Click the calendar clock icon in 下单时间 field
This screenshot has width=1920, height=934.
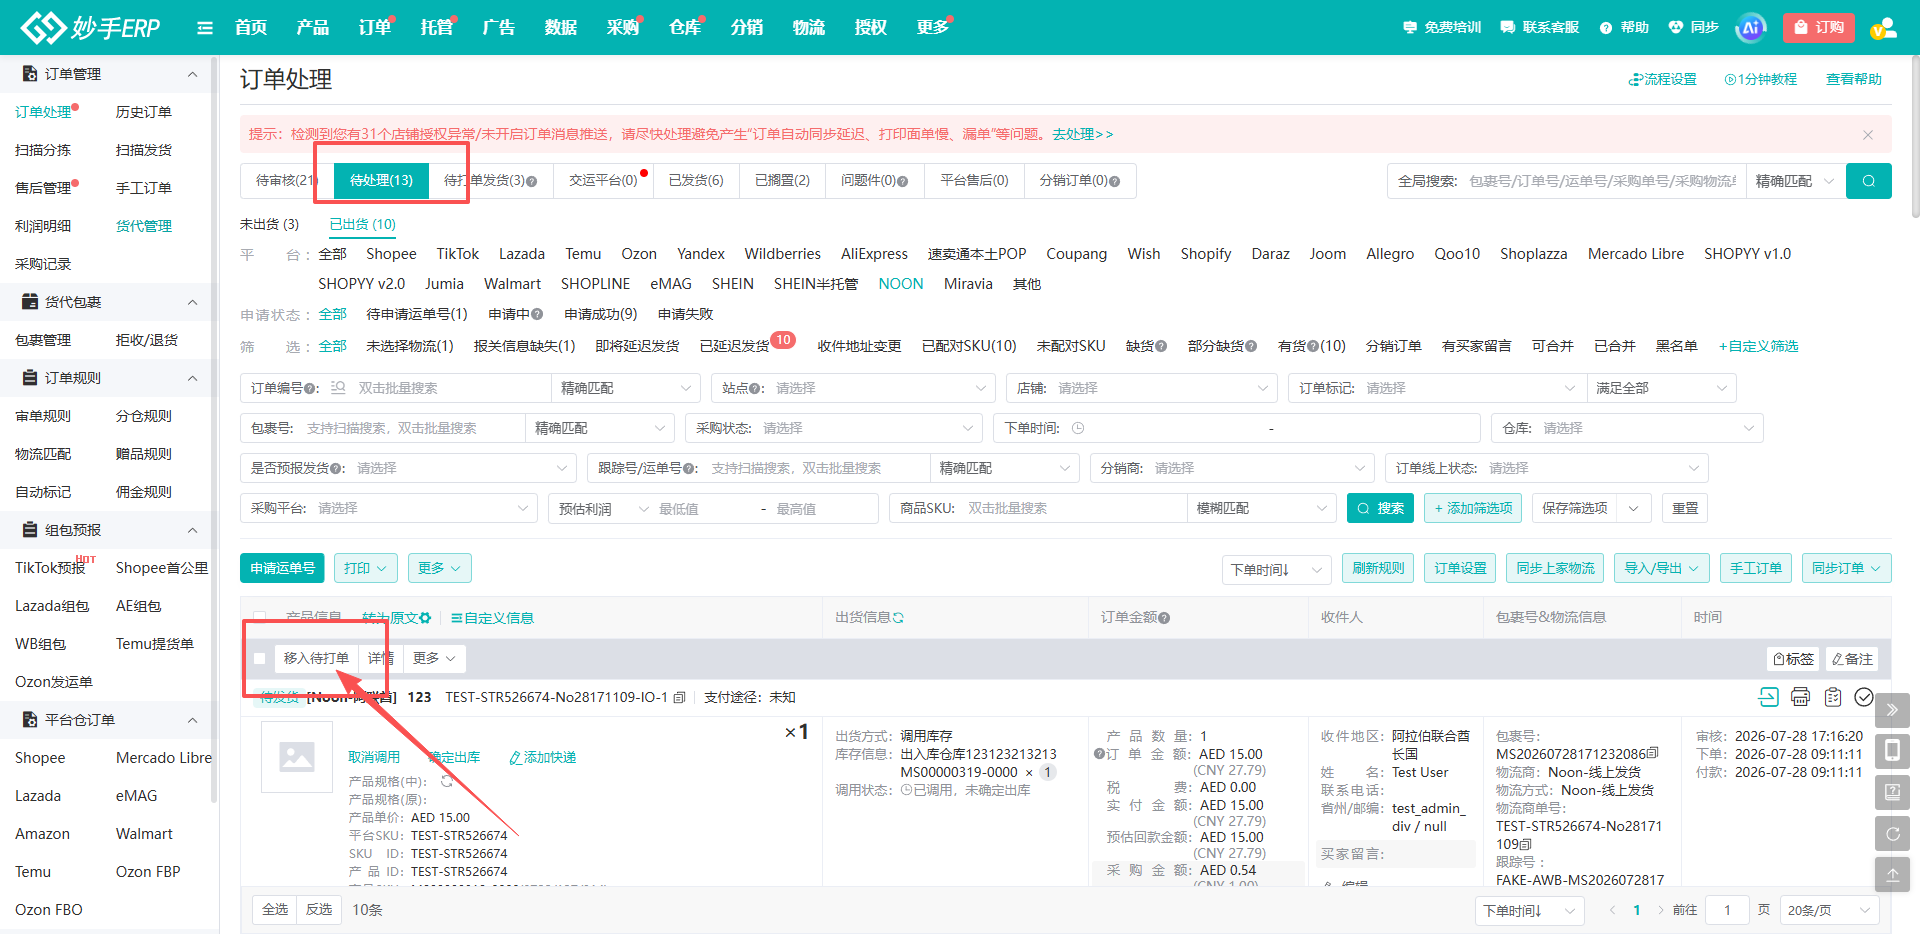1078,428
